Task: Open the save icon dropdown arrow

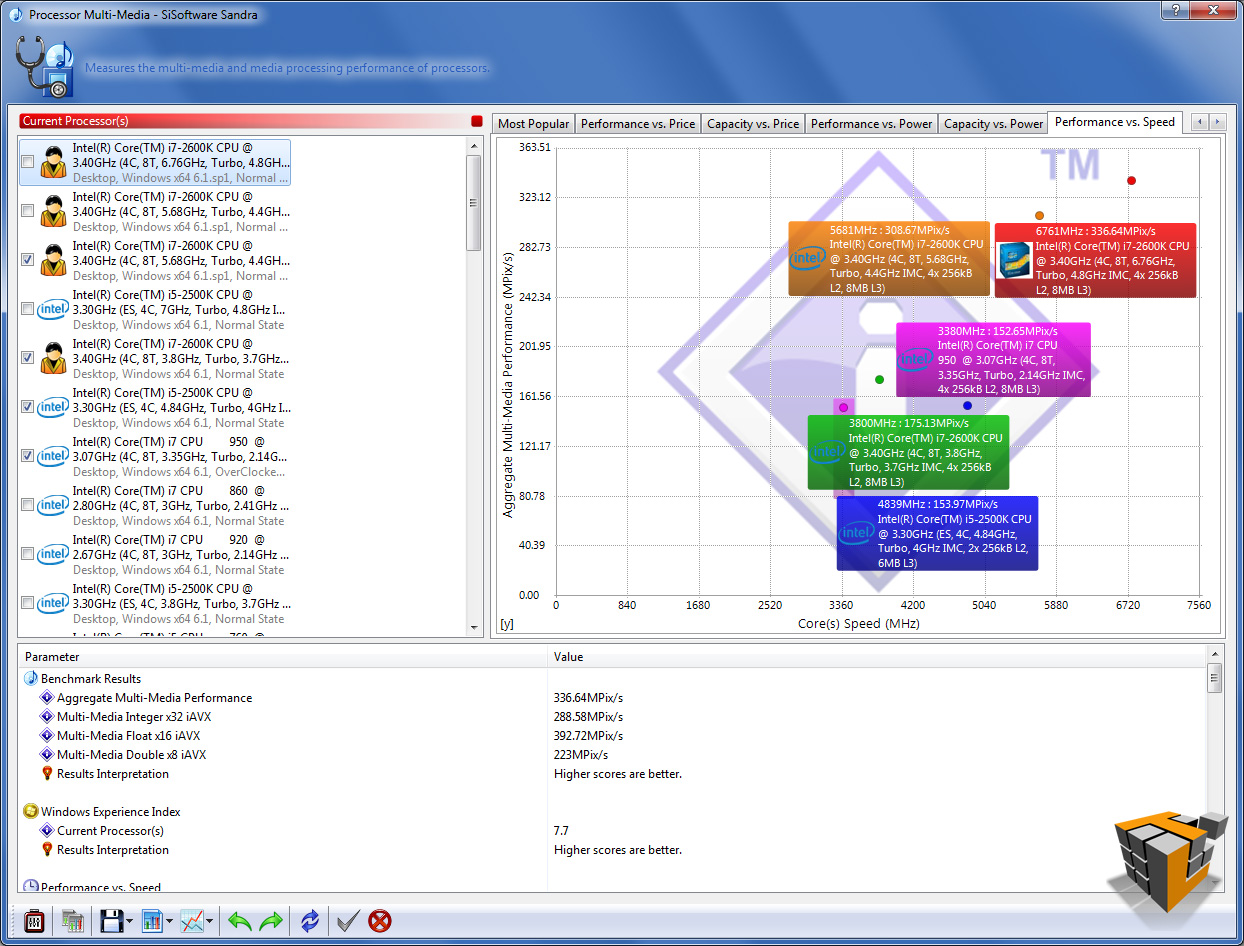Action: coord(130,922)
